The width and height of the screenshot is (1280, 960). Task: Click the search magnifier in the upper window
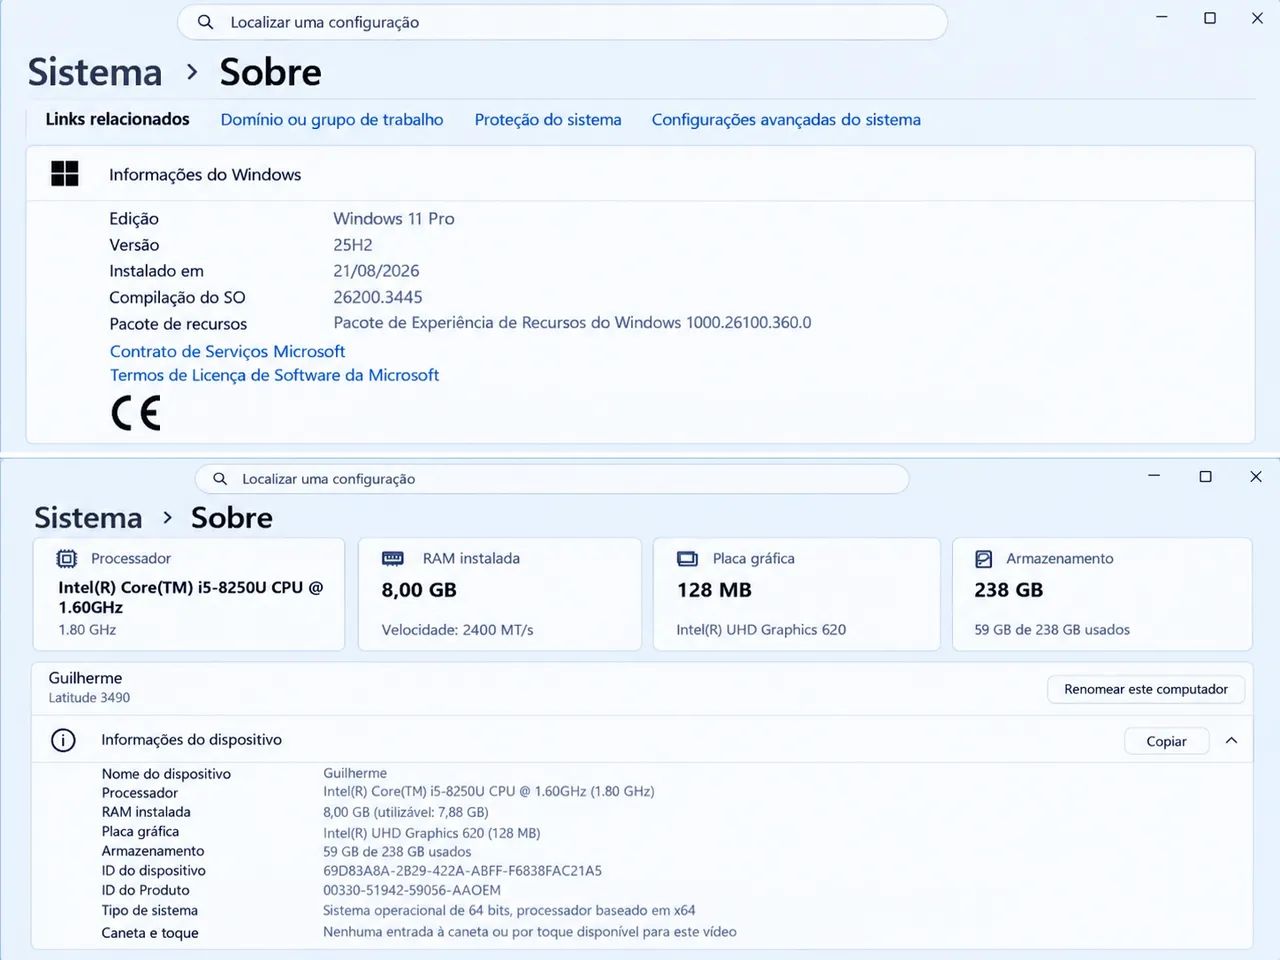click(205, 22)
